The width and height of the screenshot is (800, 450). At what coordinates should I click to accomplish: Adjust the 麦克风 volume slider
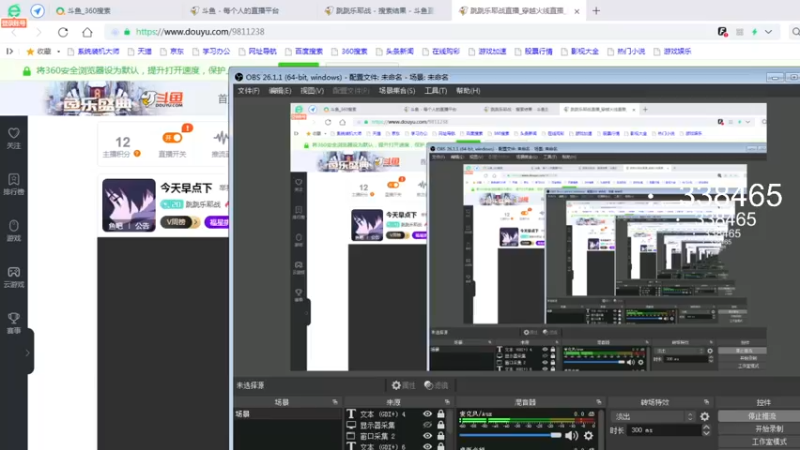[510, 435]
